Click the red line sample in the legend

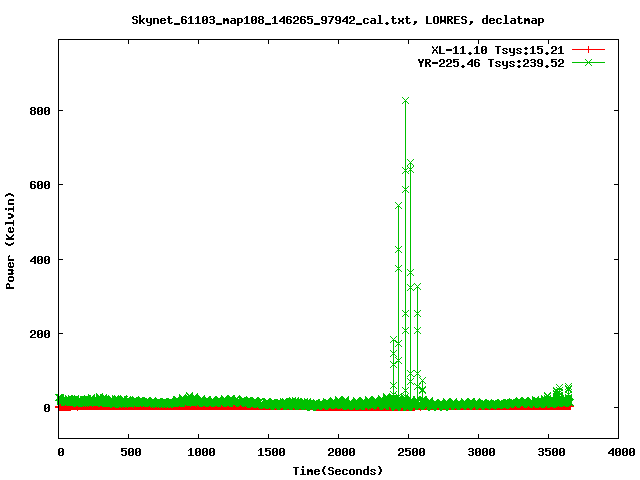590,49
